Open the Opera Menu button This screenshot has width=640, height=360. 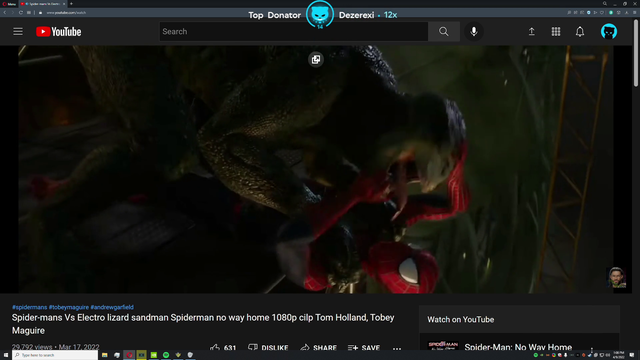click(x=9, y=4)
